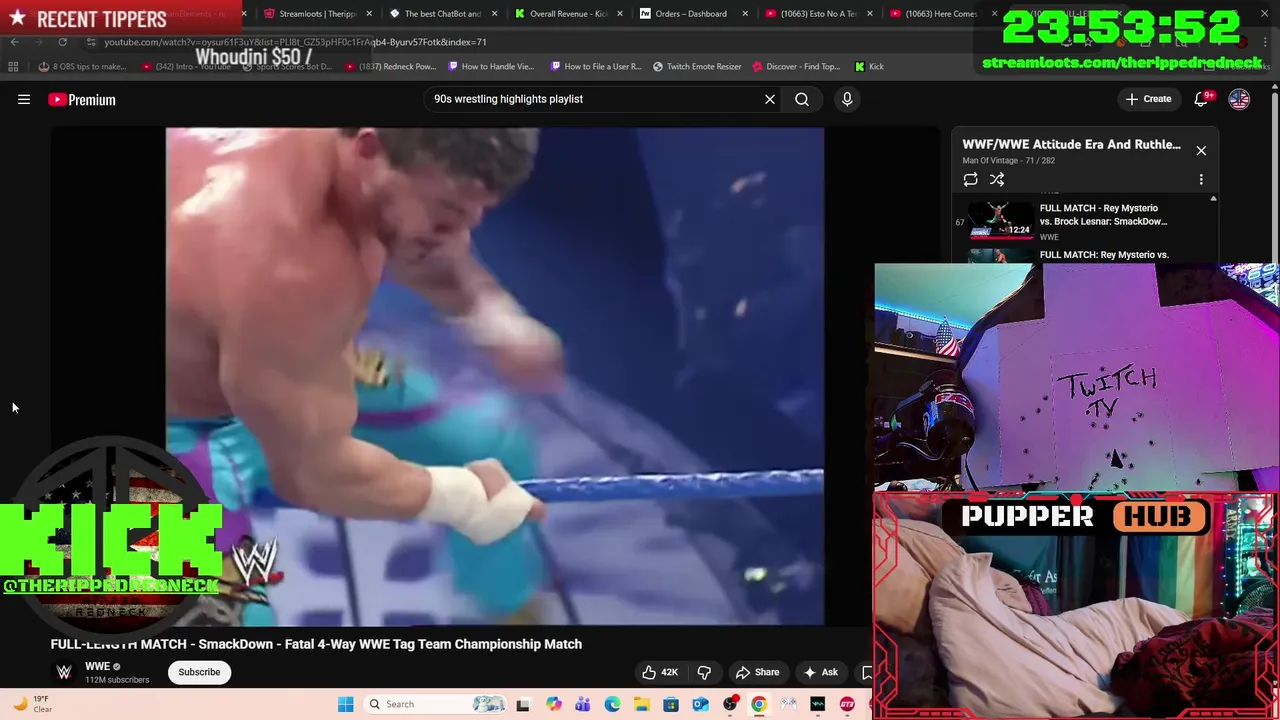Open How to Handle Vie... bookmark

tap(491, 67)
